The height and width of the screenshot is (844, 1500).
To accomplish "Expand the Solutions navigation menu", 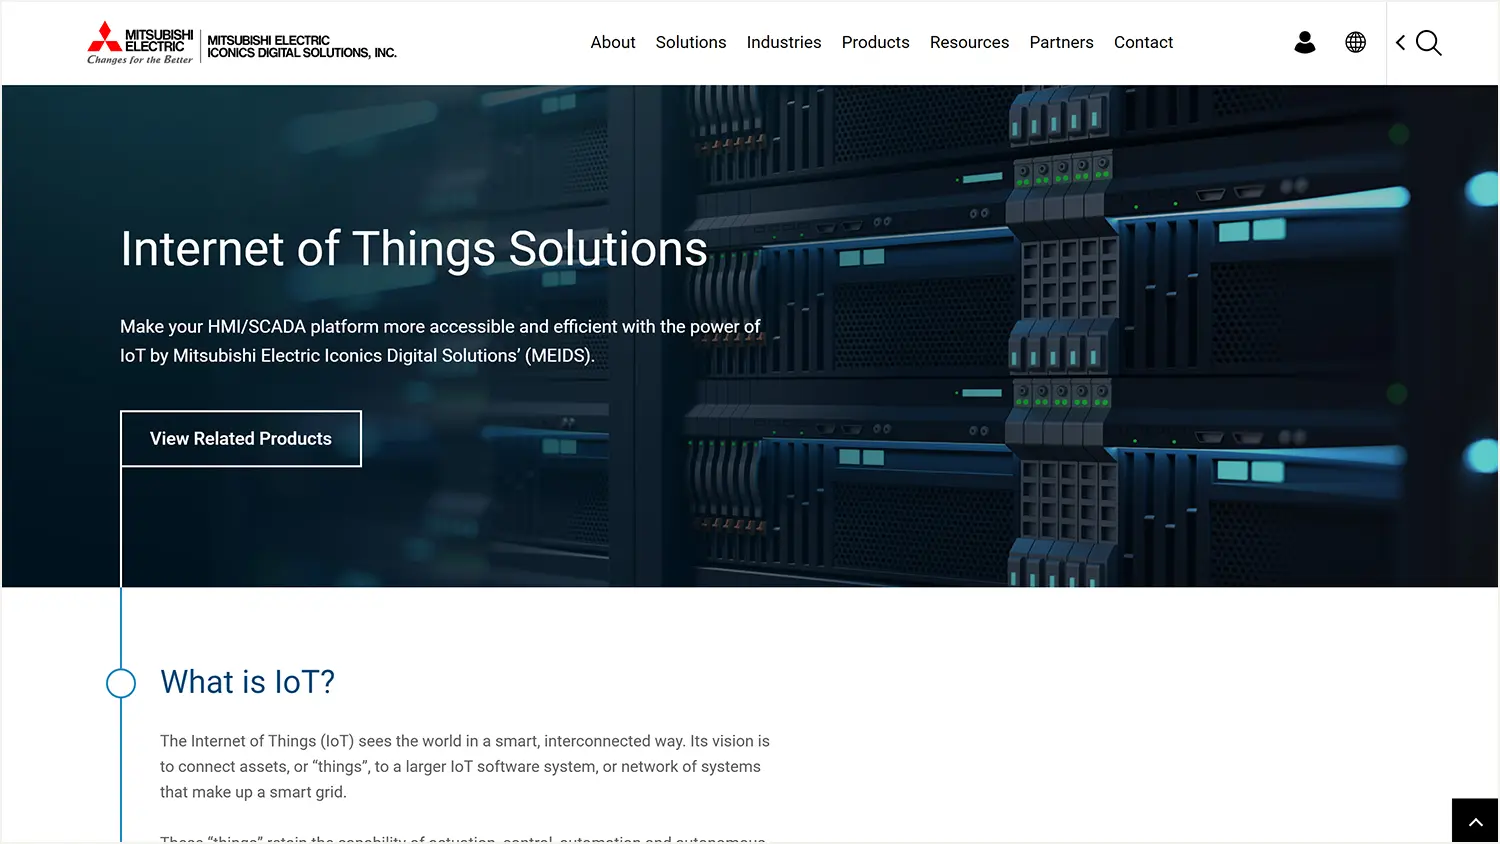I will coord(690,42).
